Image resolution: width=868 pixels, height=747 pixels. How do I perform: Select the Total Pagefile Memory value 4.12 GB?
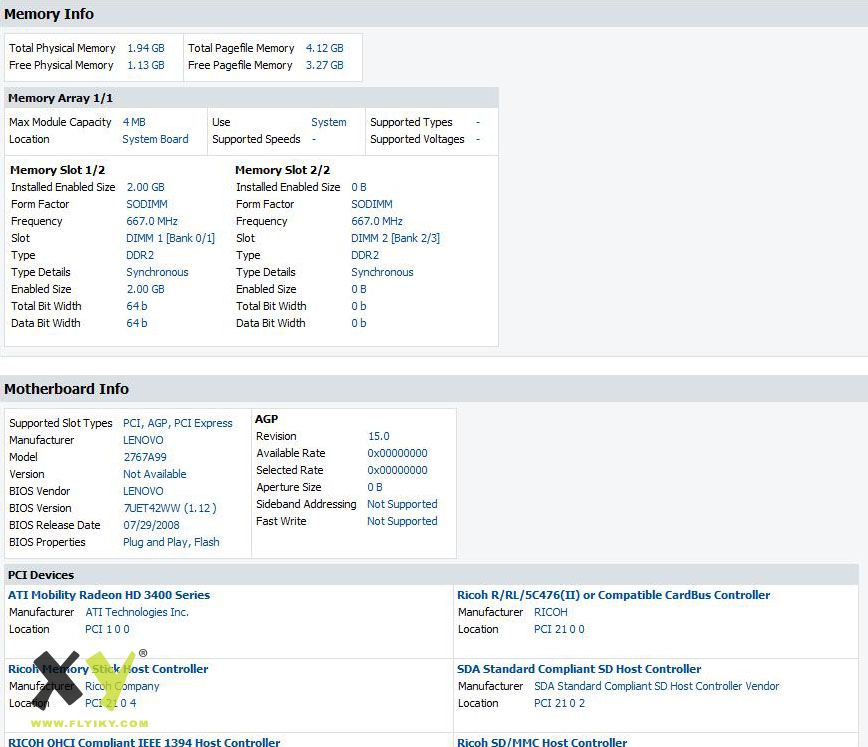pos(324,48)
